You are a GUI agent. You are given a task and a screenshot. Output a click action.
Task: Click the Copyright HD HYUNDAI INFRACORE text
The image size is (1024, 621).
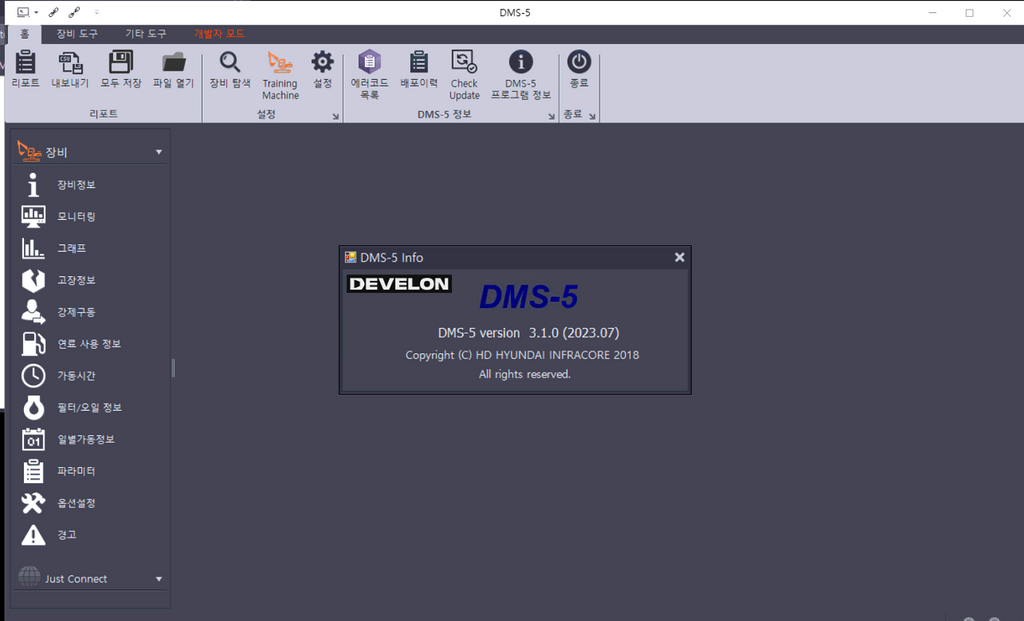click(x=522, y=355)
